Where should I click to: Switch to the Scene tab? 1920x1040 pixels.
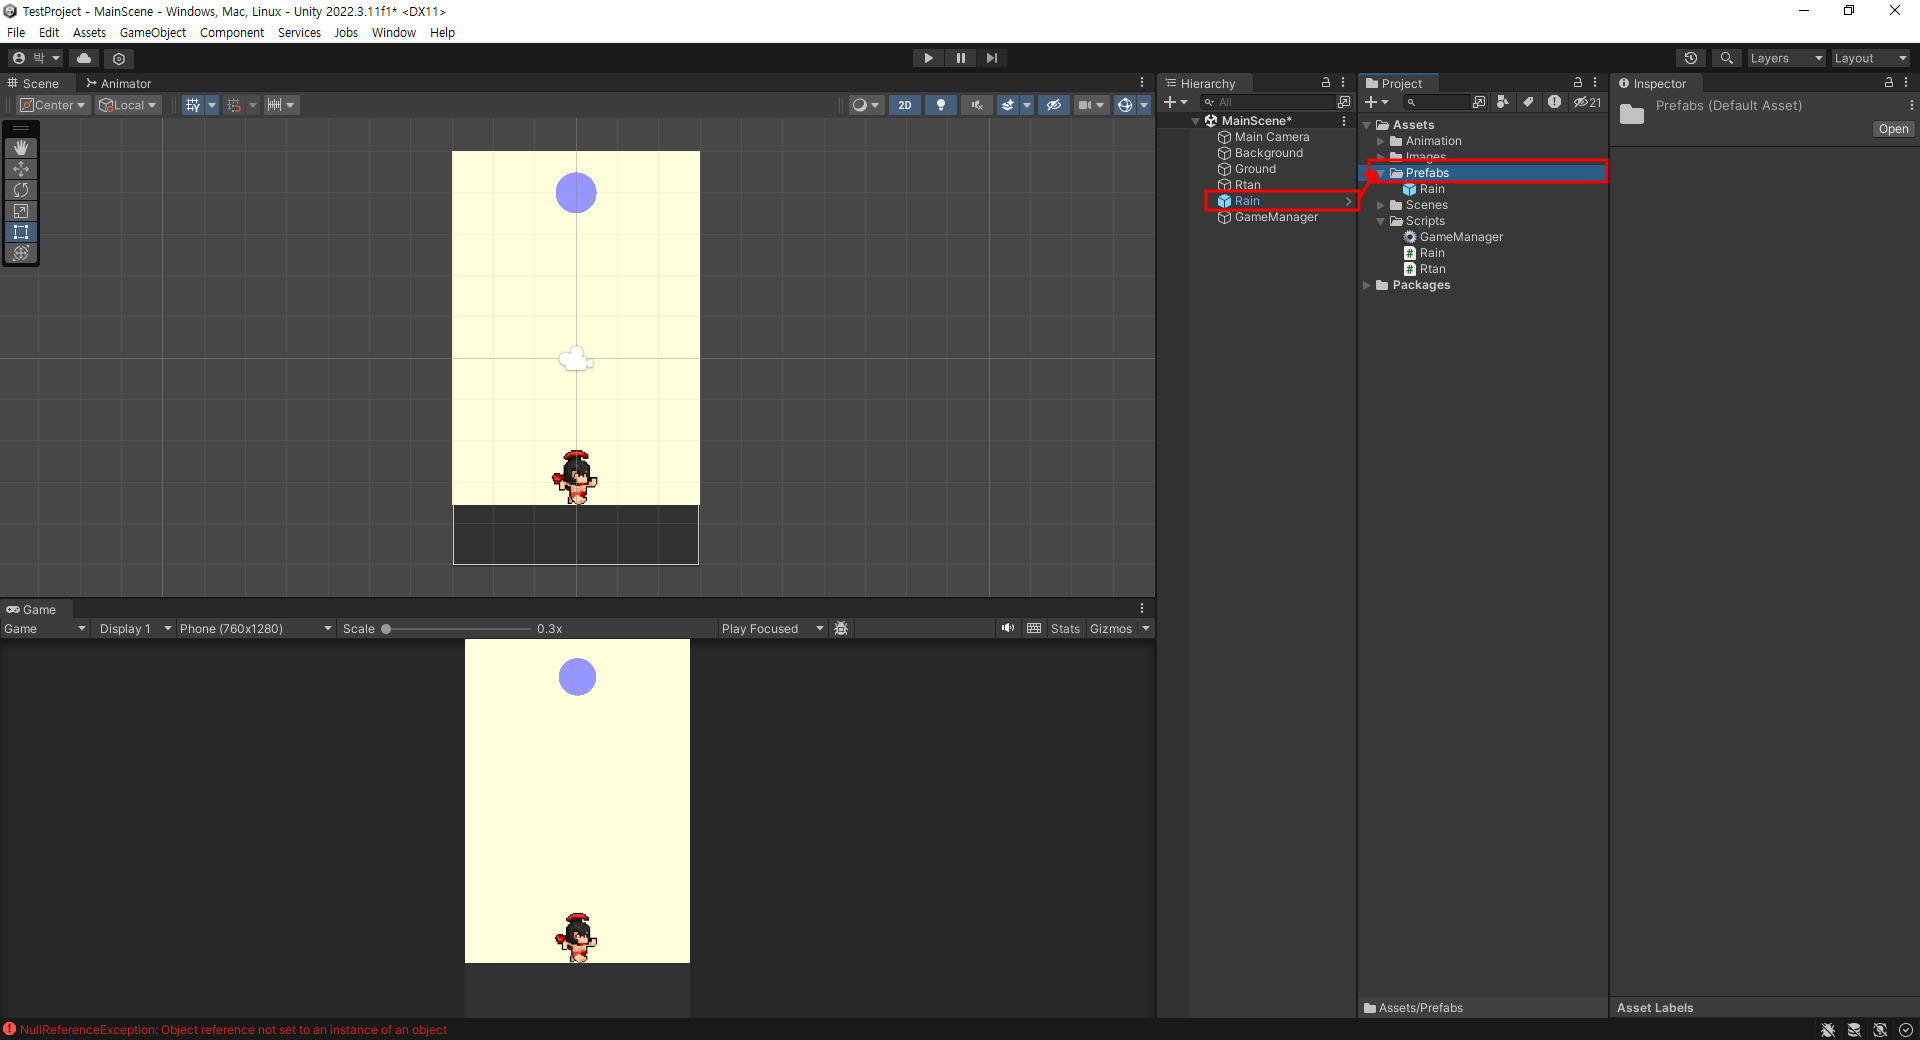(33, 83)
